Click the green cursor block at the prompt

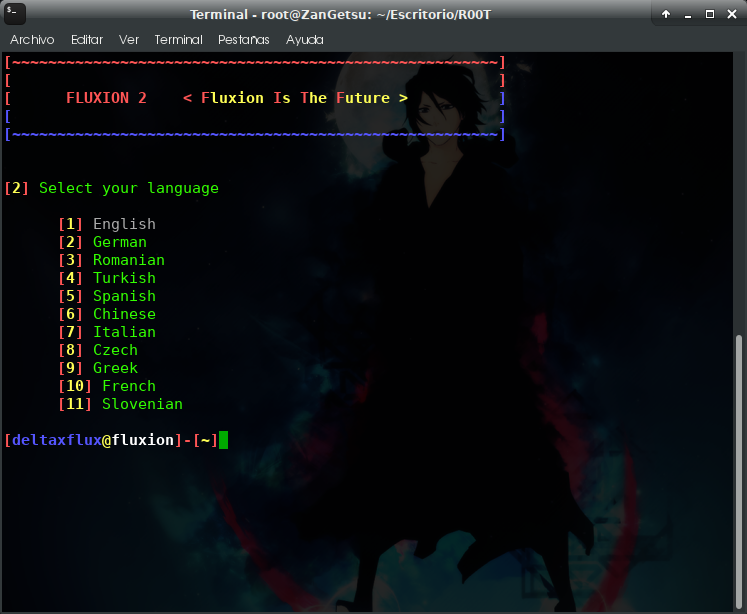tap(223, 440)
